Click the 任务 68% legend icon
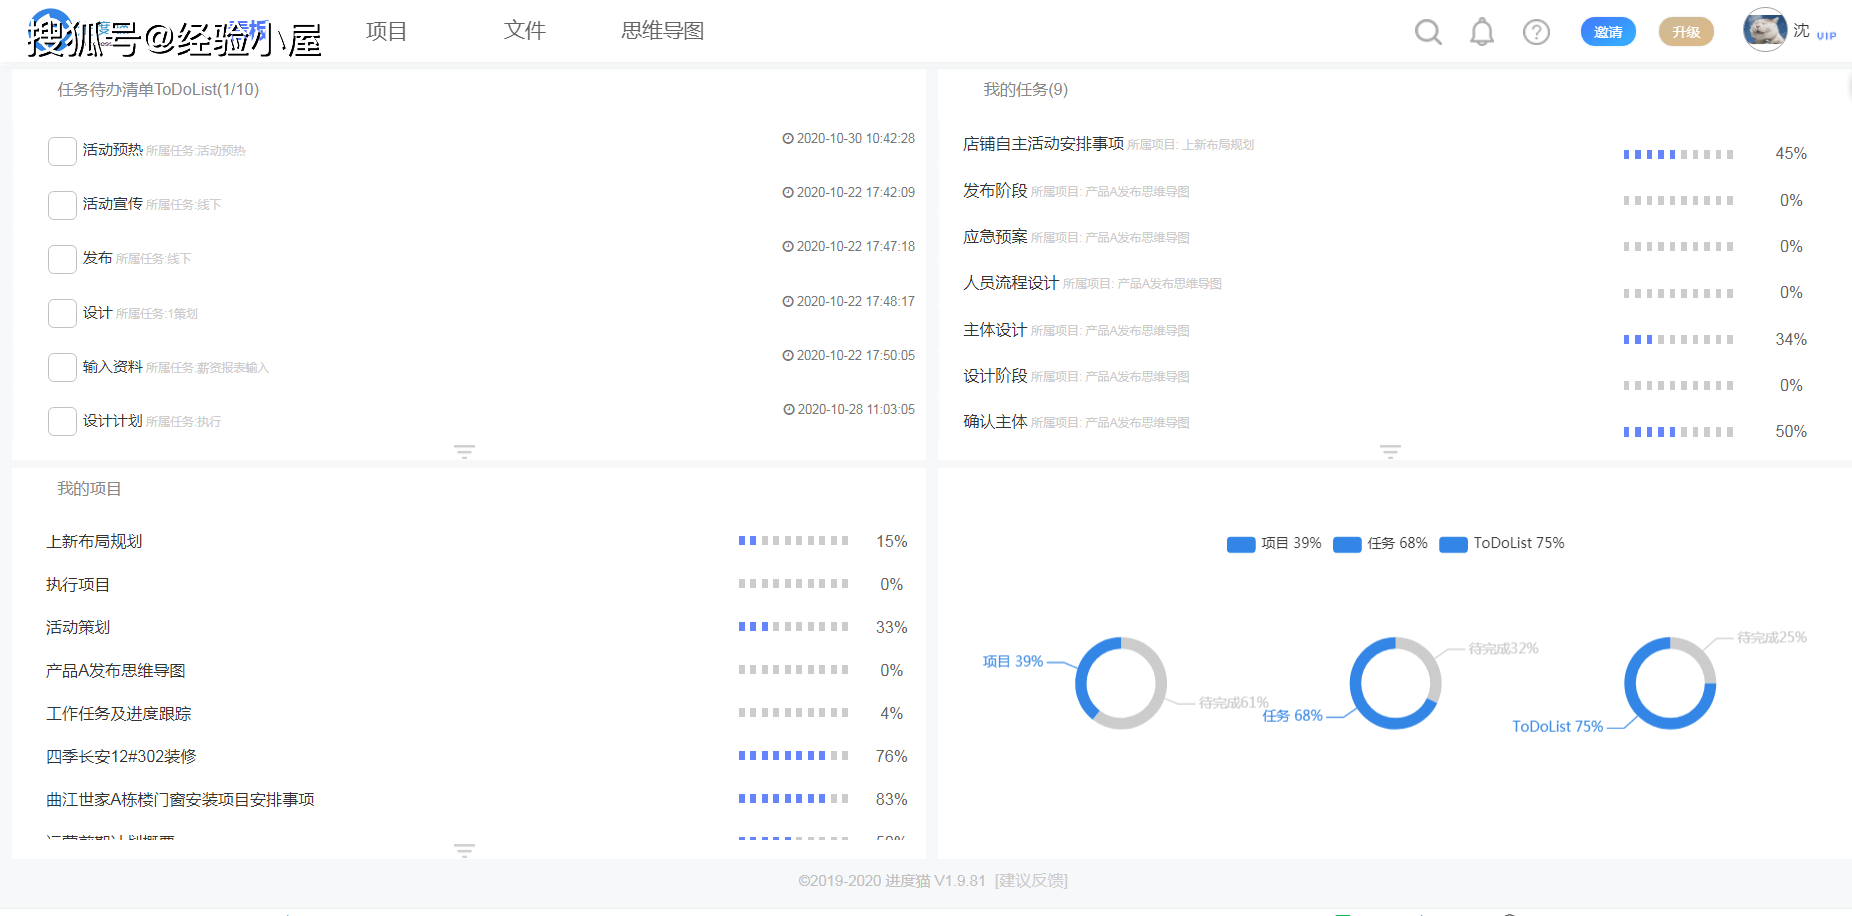Screen dimensions: 1852x916 1347,544
